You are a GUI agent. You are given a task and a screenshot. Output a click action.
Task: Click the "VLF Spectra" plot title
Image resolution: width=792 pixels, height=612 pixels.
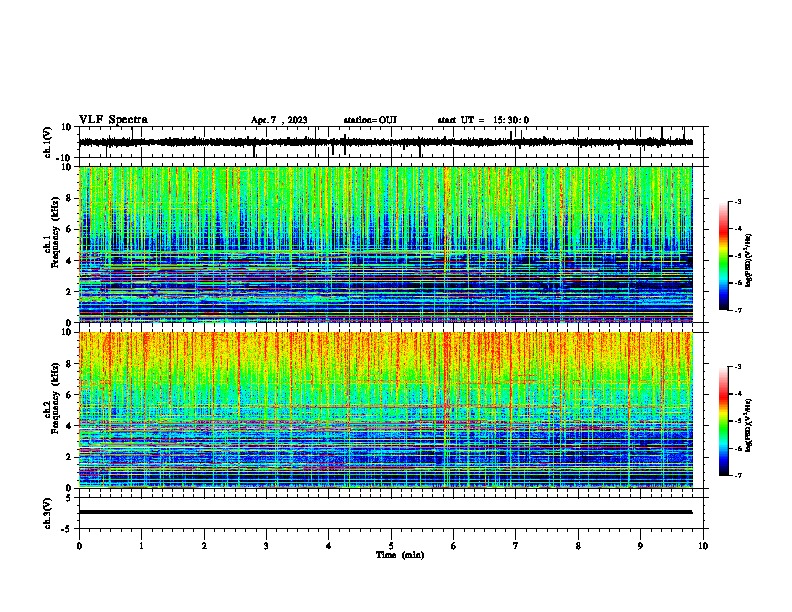(x=113, y=120)
